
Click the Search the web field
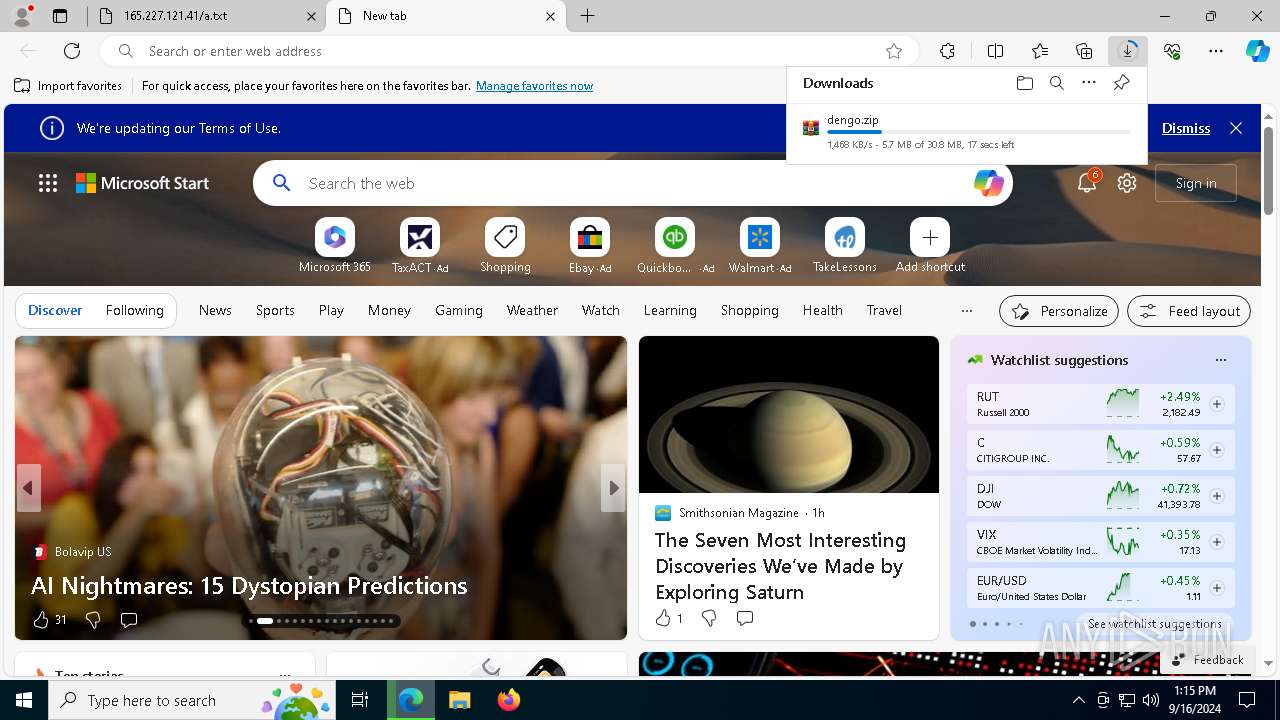(x=633, y=183)
